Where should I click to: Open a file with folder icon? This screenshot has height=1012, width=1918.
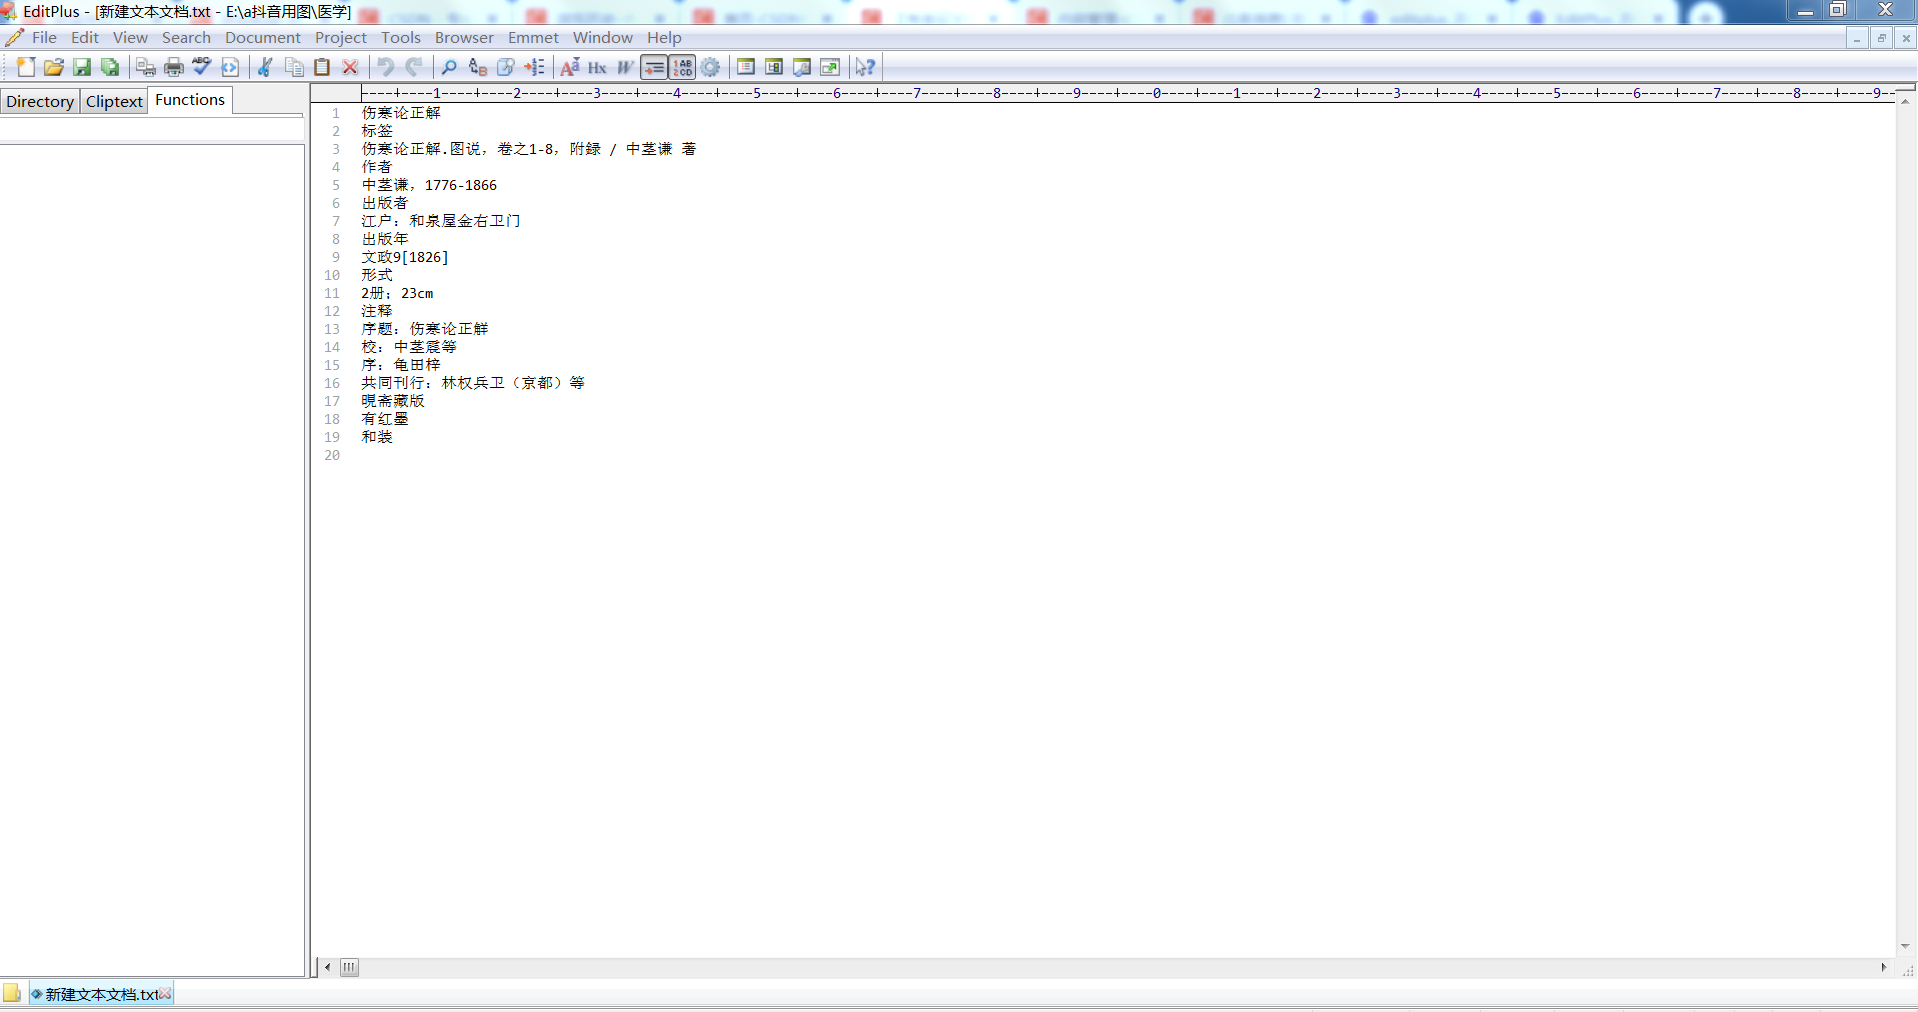coord(54,67)
